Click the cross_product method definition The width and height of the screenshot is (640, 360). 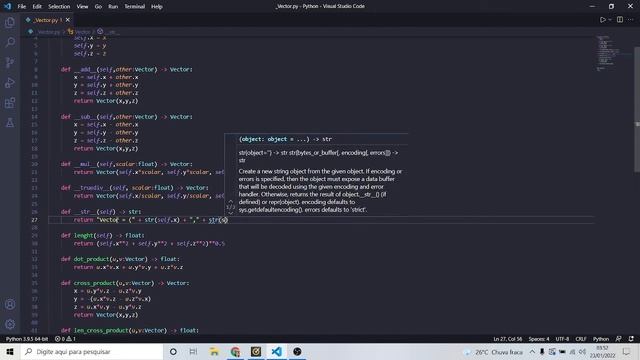coord(125,283)
